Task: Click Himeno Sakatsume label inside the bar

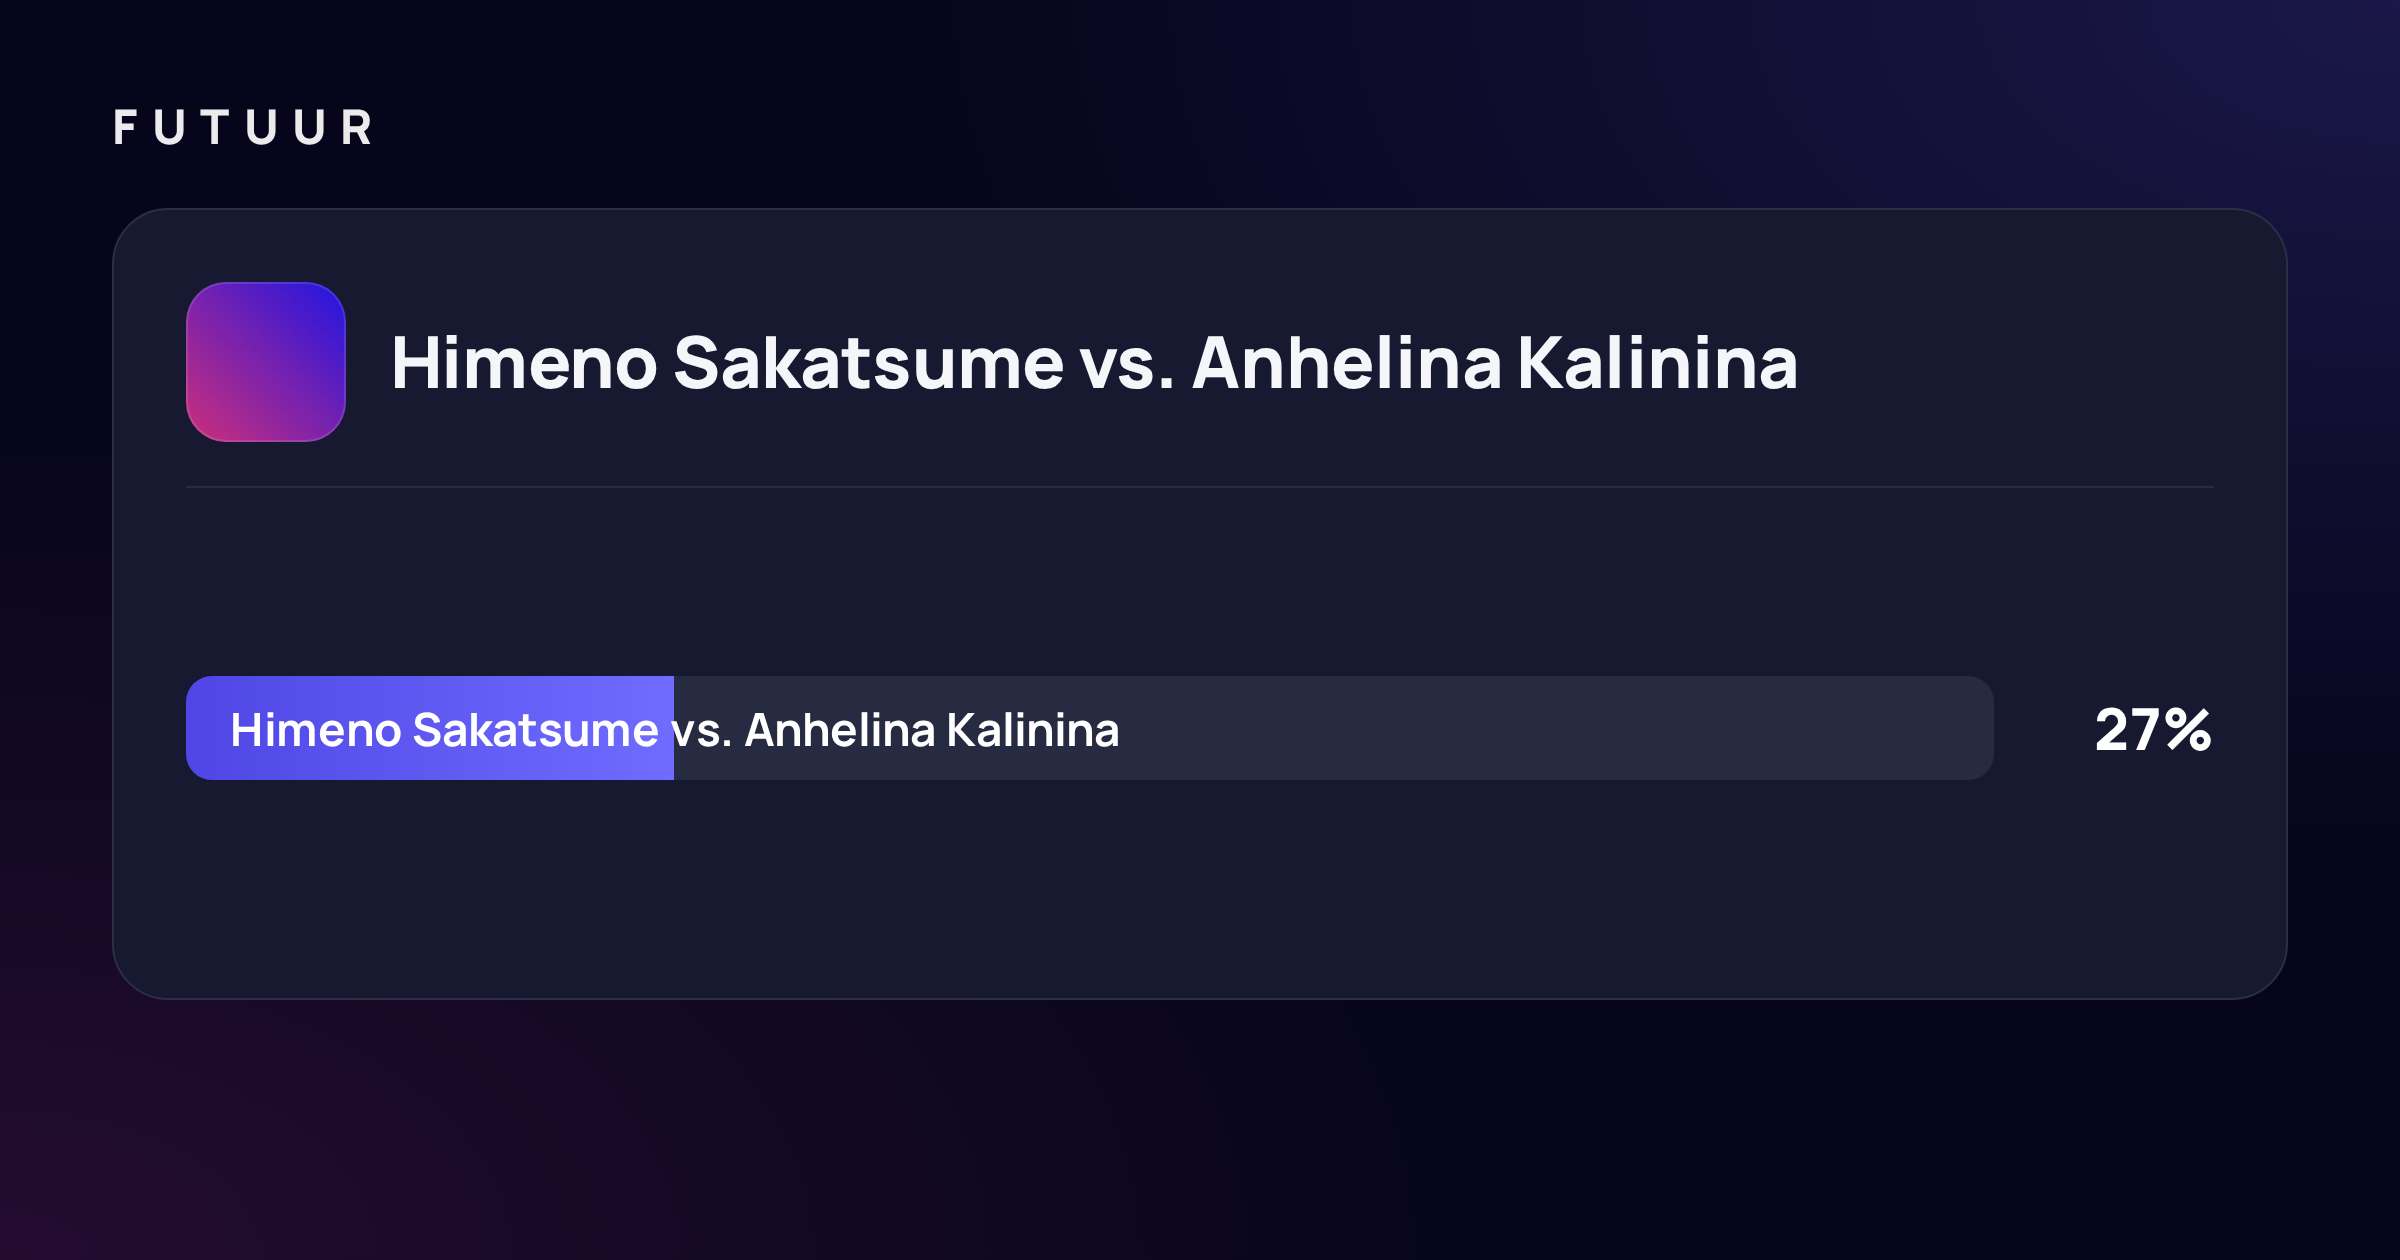Action: coord(444,730)
